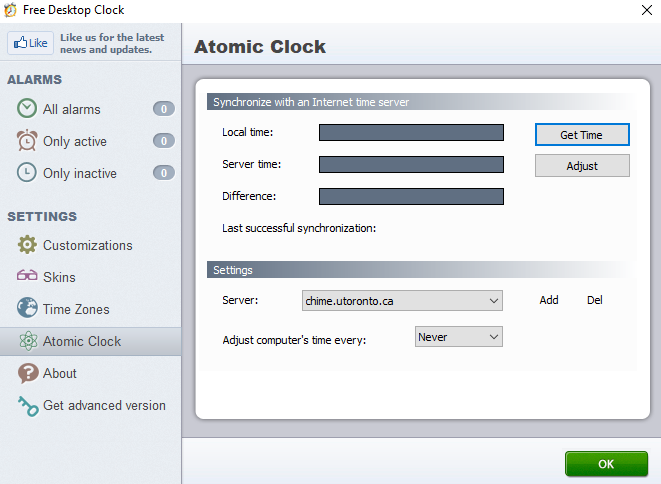The height and width of the screenshot is (484, 661).
Task: Click the 'Adjust computer's time every:' label
Action: pos(294,340)
